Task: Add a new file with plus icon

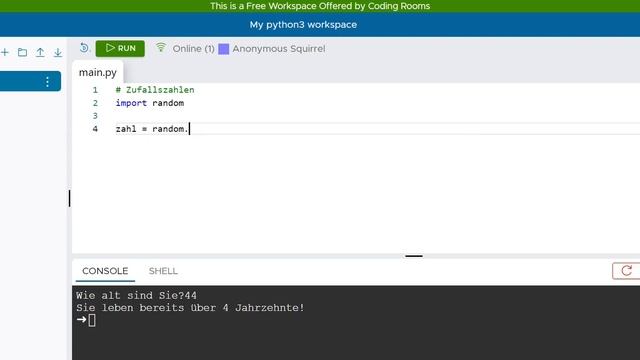Action: click(x=5, y=52)
